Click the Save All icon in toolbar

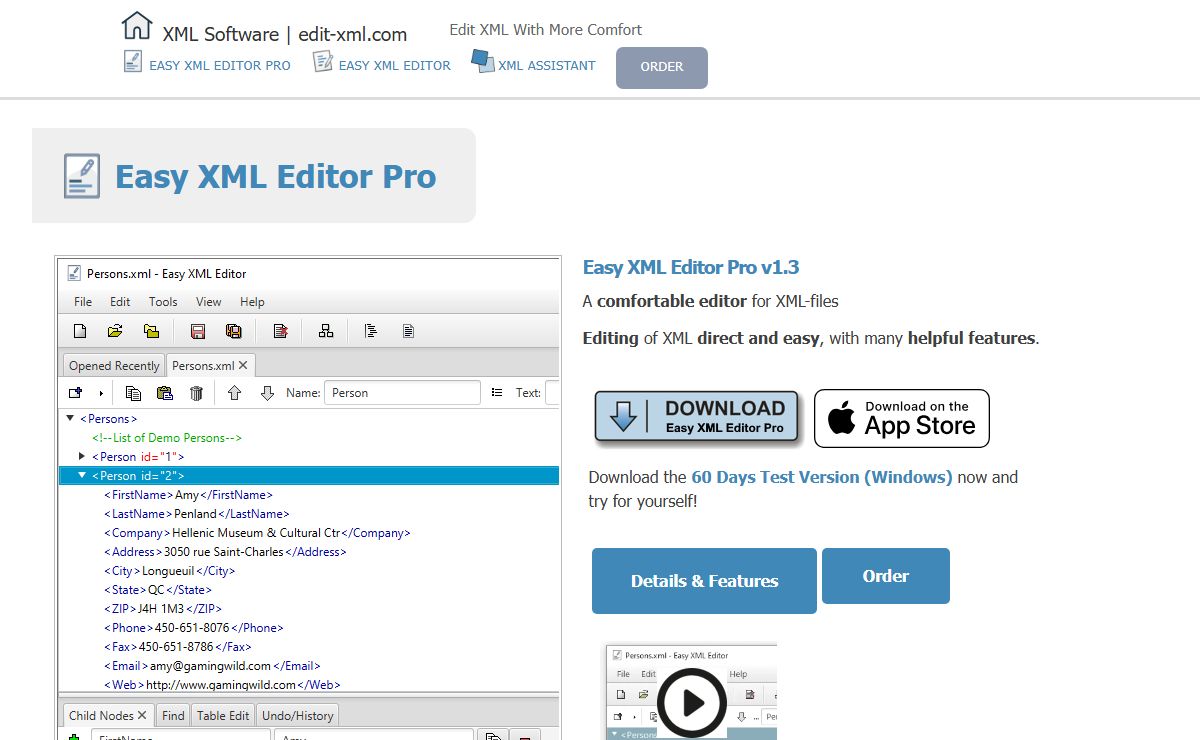[234, 331]
